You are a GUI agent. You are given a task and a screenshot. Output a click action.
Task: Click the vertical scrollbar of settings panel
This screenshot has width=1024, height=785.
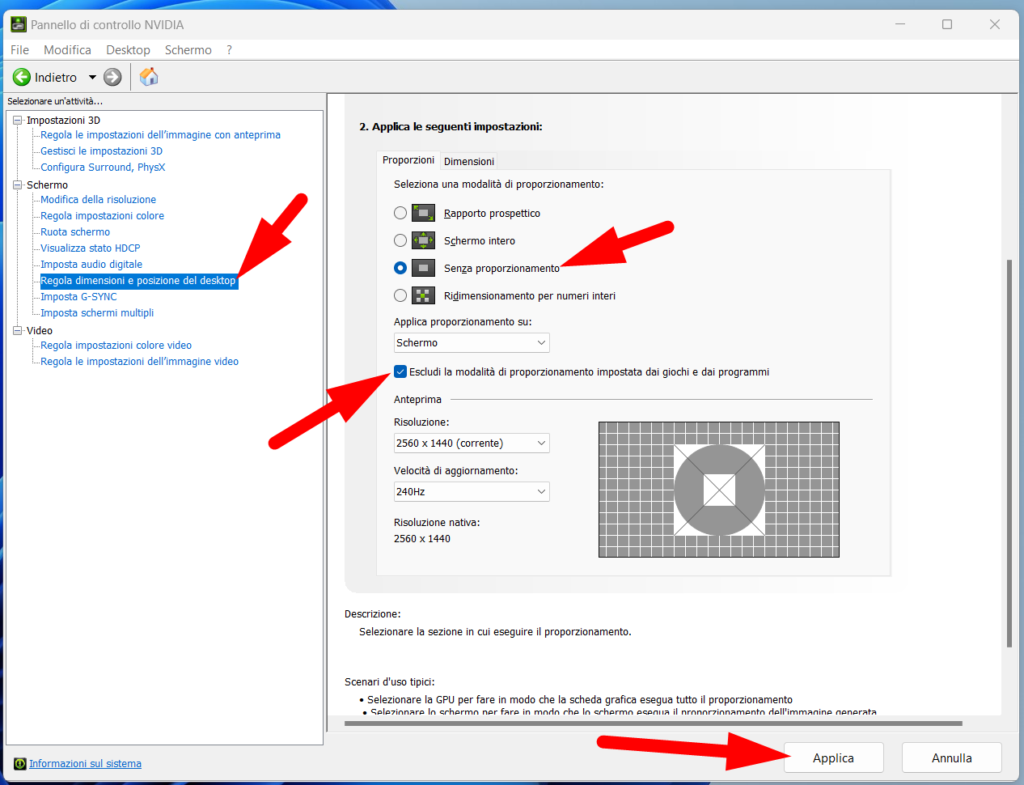[1009, 451]
